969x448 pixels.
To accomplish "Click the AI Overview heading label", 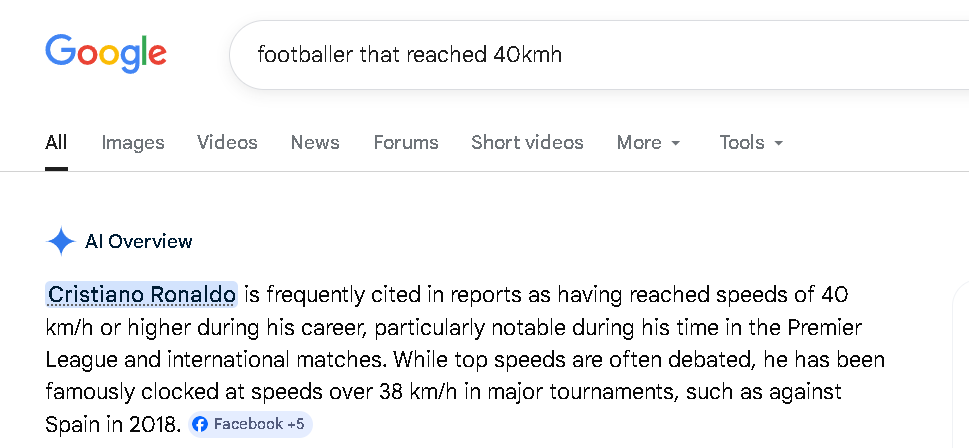I will 139,241.
